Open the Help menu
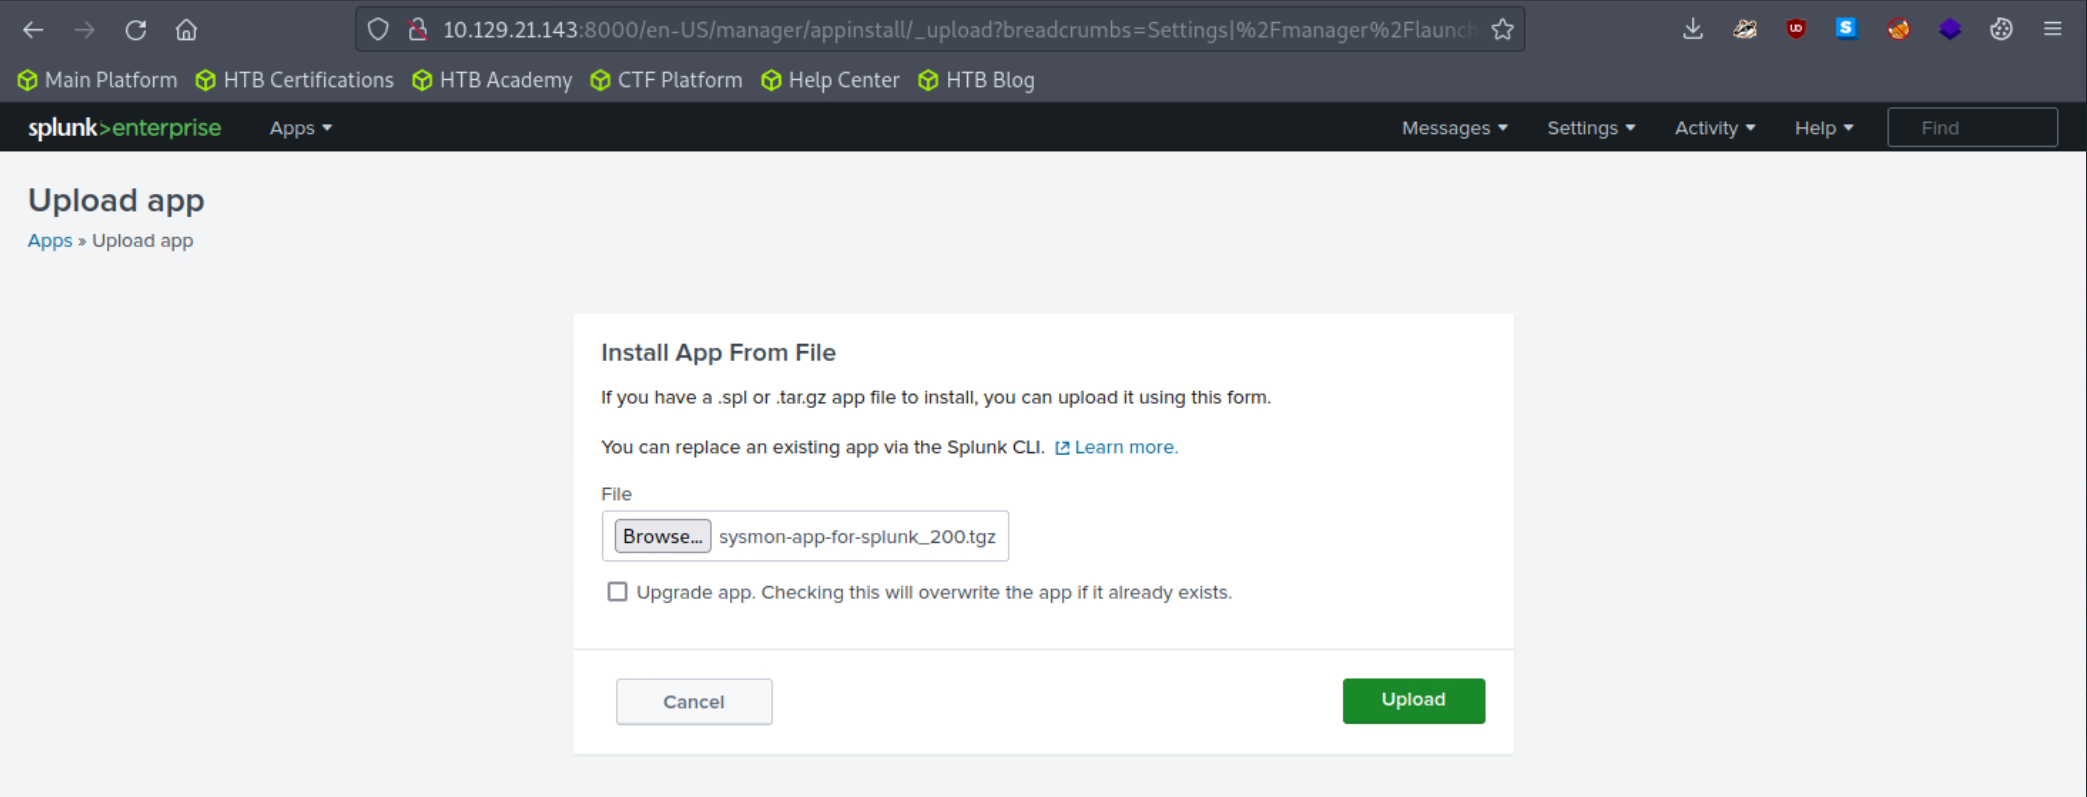This screenshot has width=2087, height=797. pos(1823,128)
